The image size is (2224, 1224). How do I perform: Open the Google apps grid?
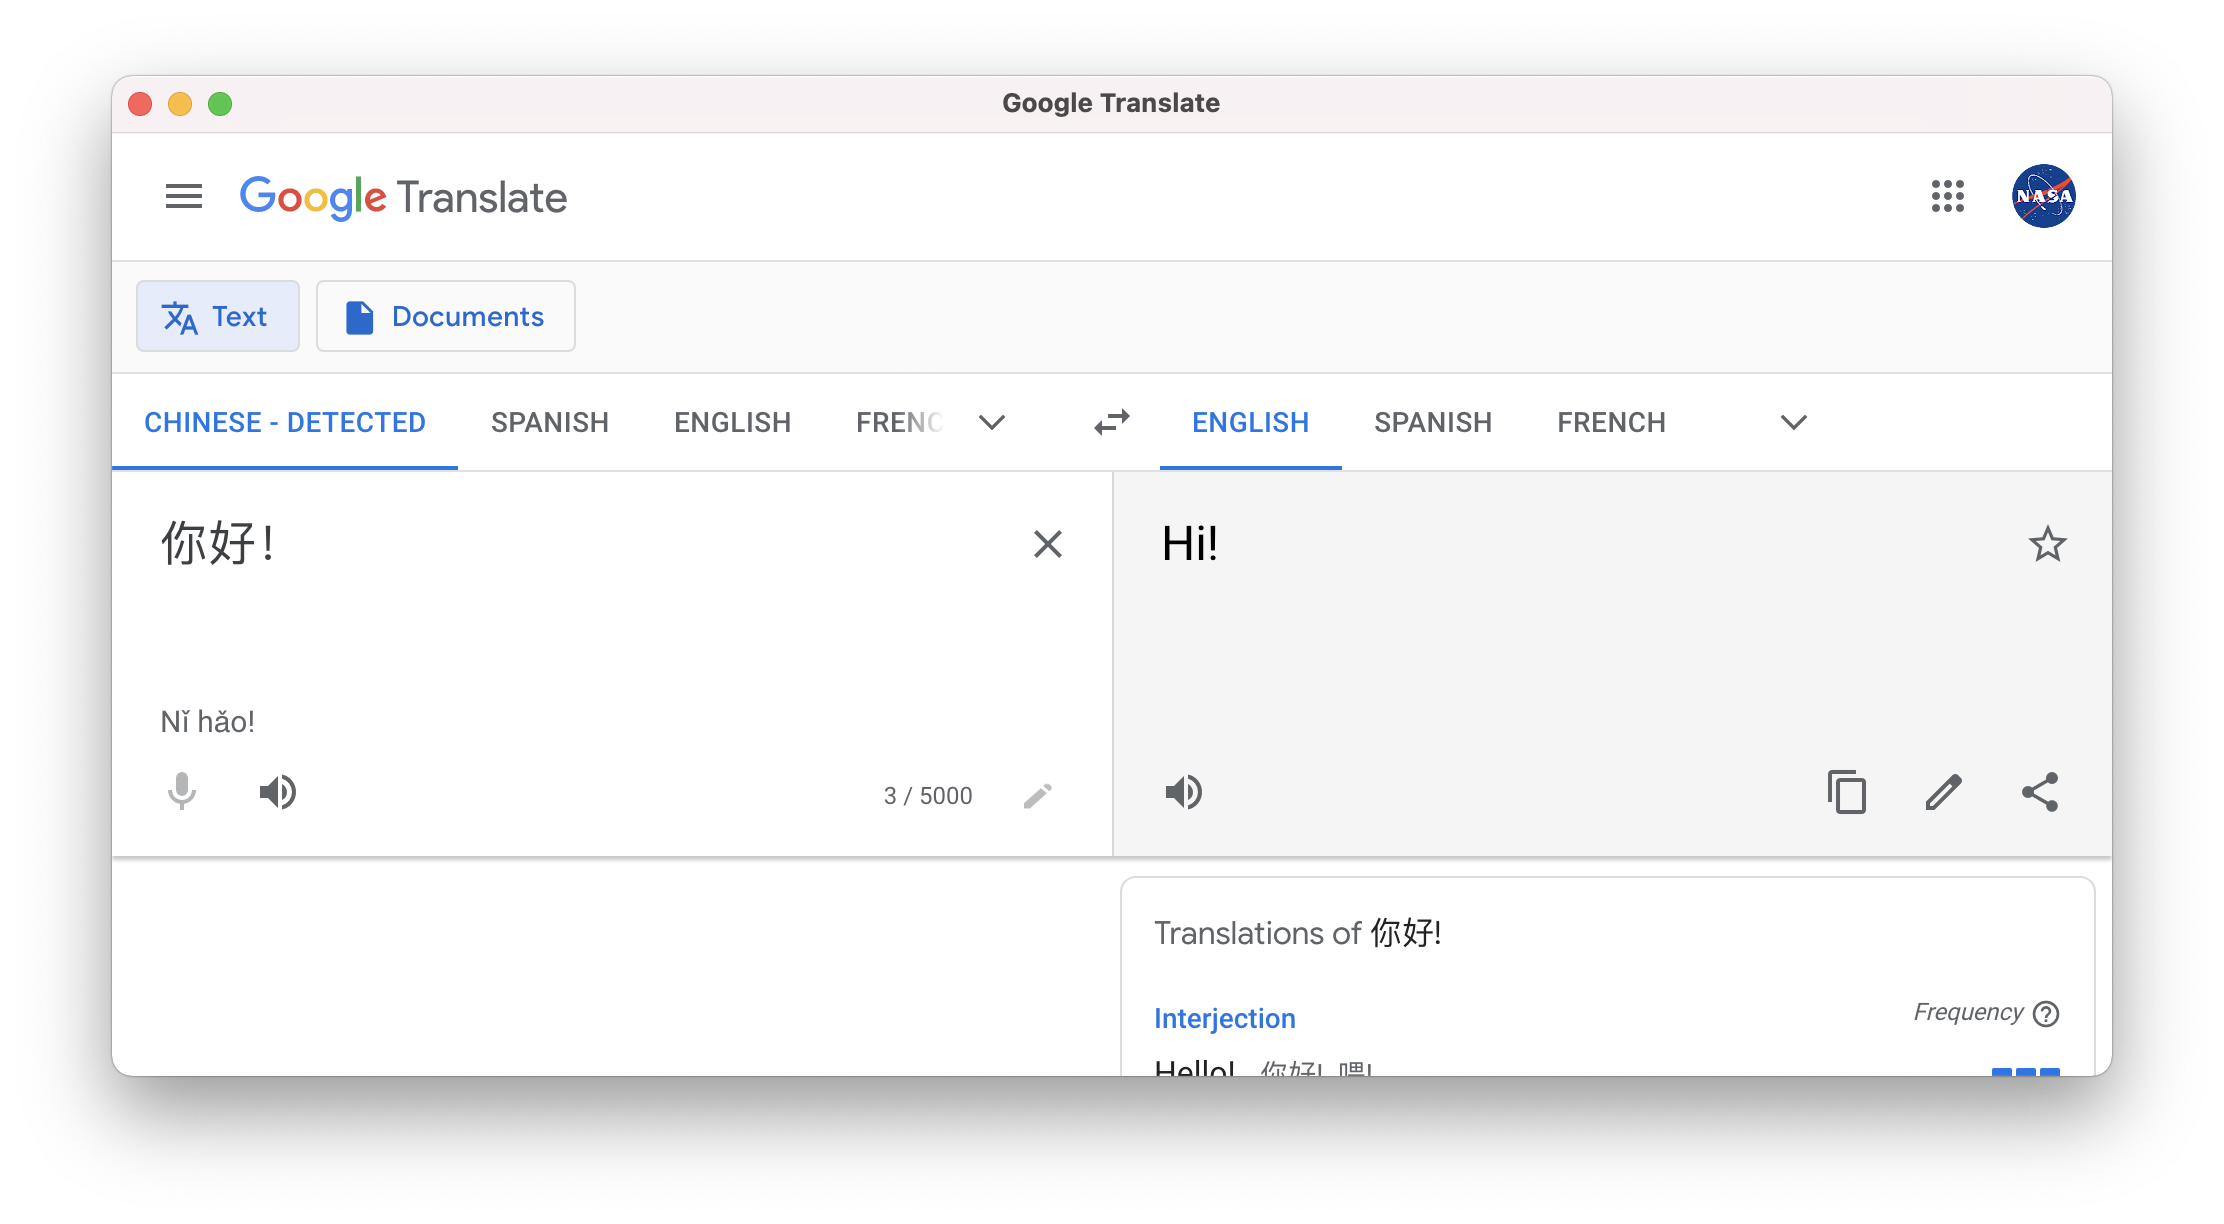pyautogui.click(x=1947, y=196)
